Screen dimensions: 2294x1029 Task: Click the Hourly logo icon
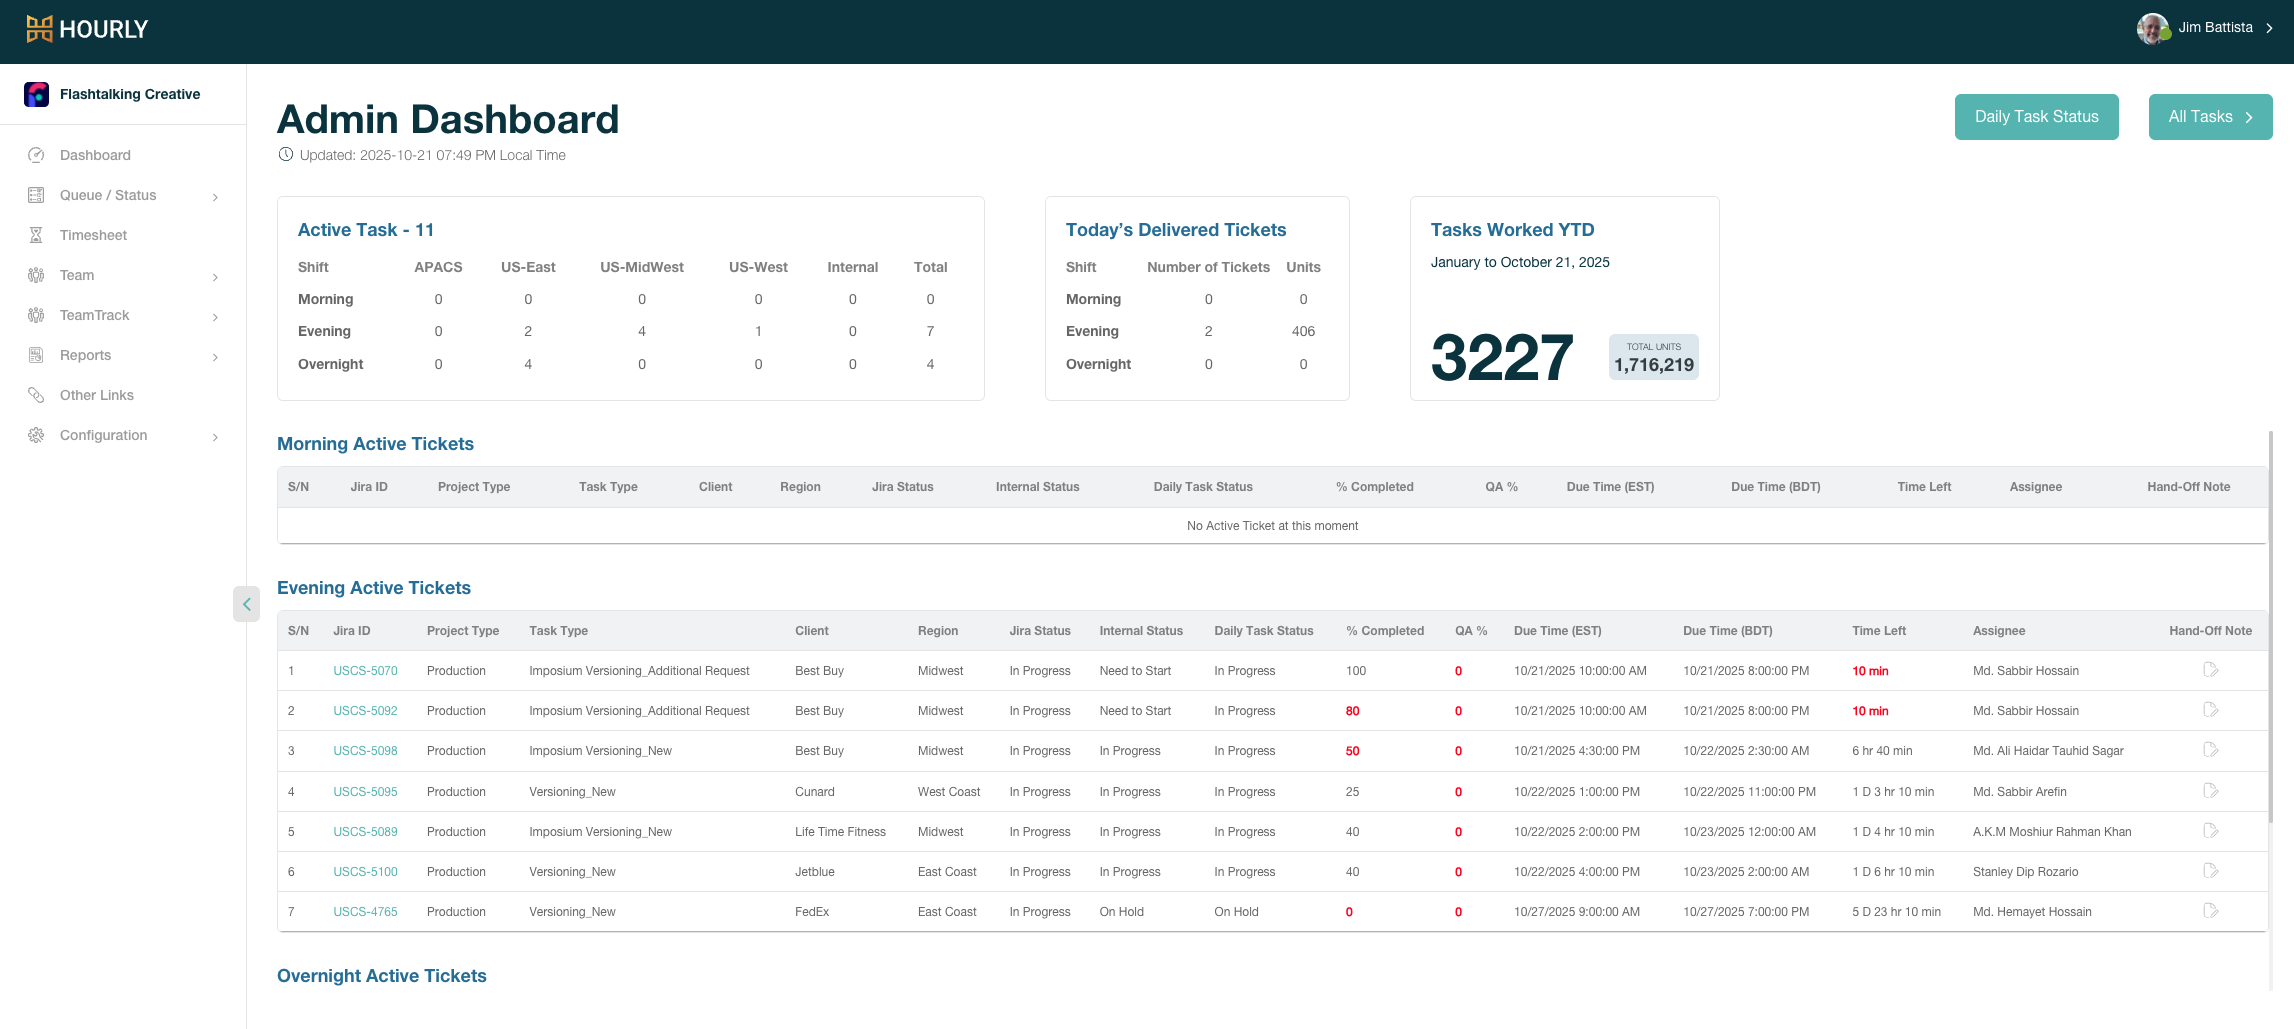39,29
